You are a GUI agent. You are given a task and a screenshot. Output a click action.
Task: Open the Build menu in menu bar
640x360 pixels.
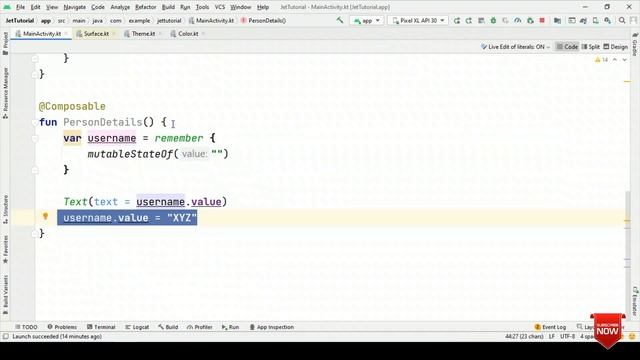click(x=168, y=7)
